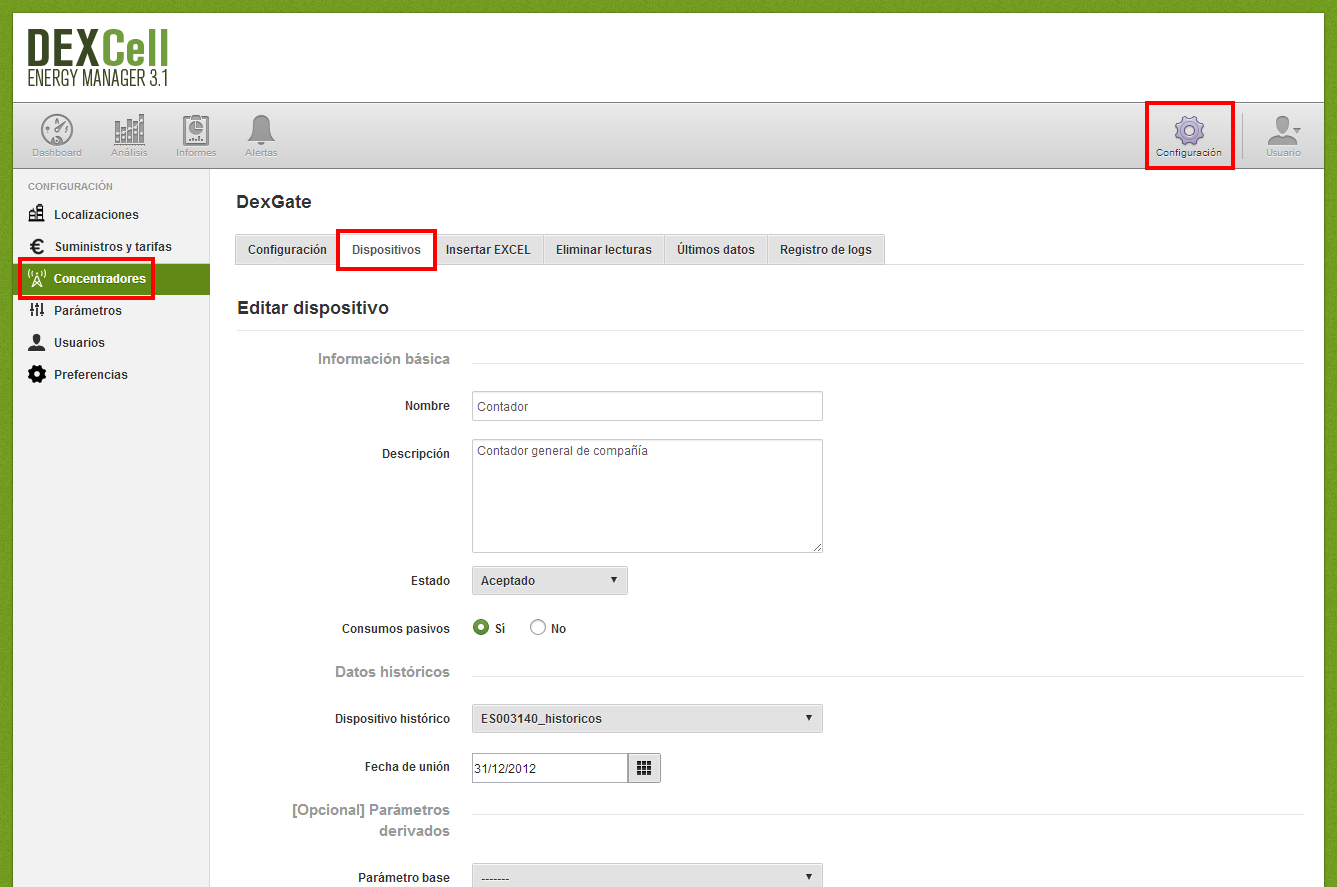Open the Dispositivo histórico dropdown

point(647,718)
